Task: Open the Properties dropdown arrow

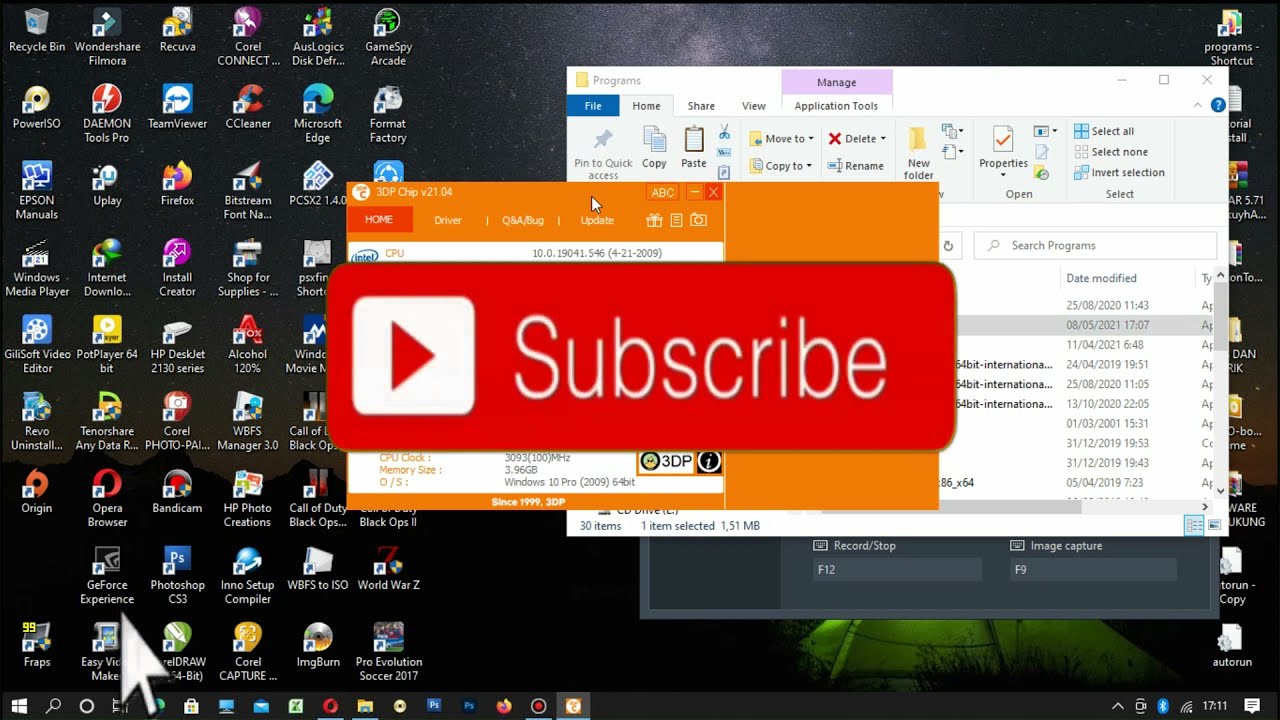Action: tap(1003, 175)
